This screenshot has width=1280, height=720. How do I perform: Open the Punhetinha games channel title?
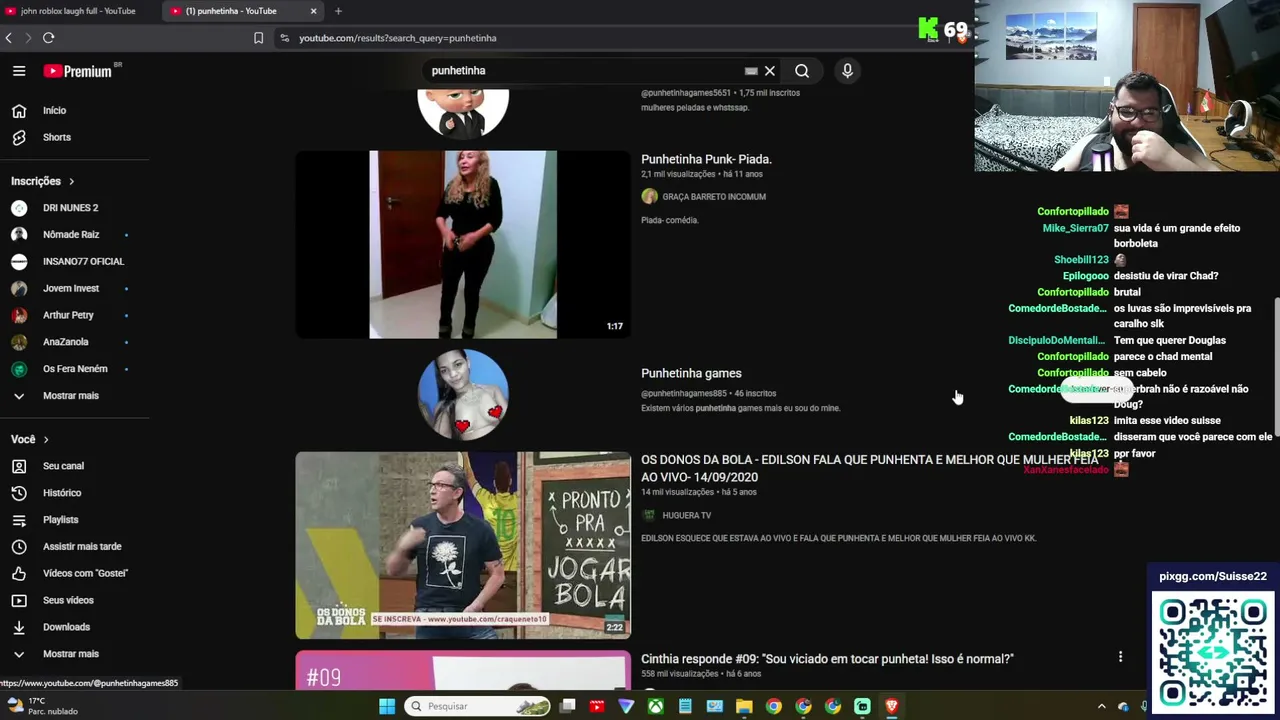click(x=691, y=373)
